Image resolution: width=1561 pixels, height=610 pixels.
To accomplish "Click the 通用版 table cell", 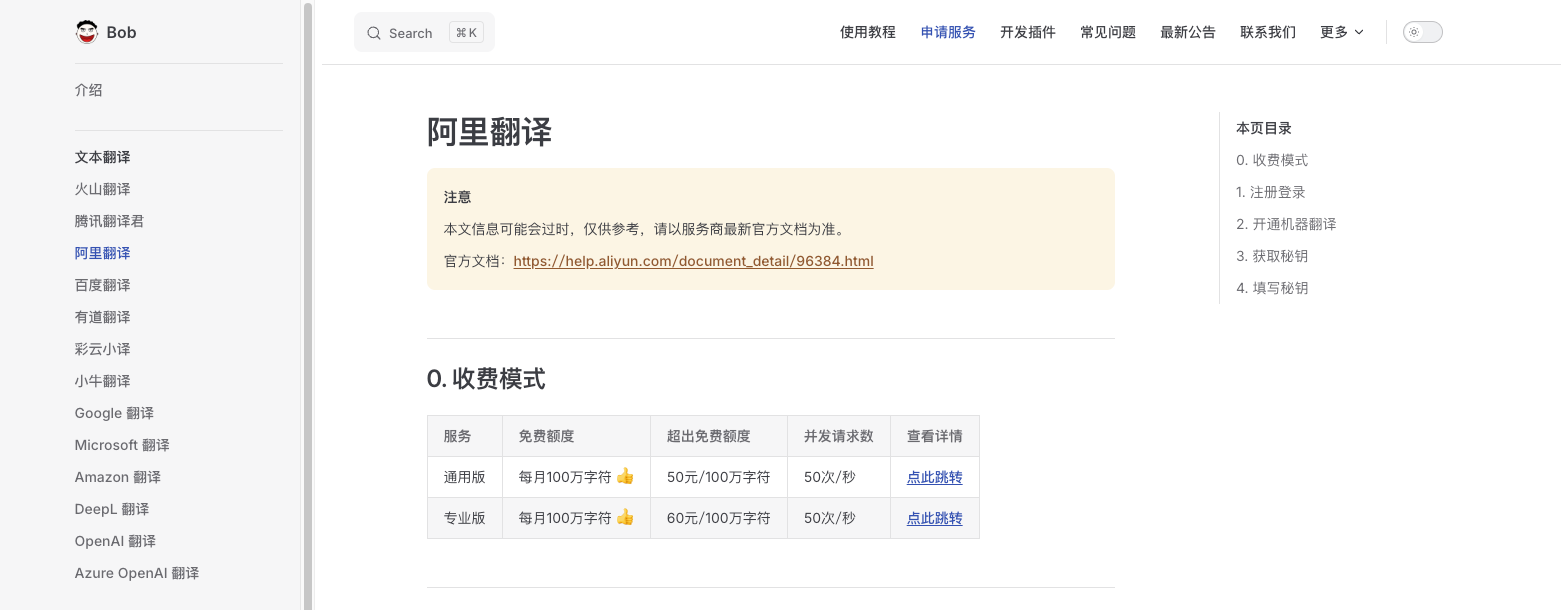I will pos(465,477).
